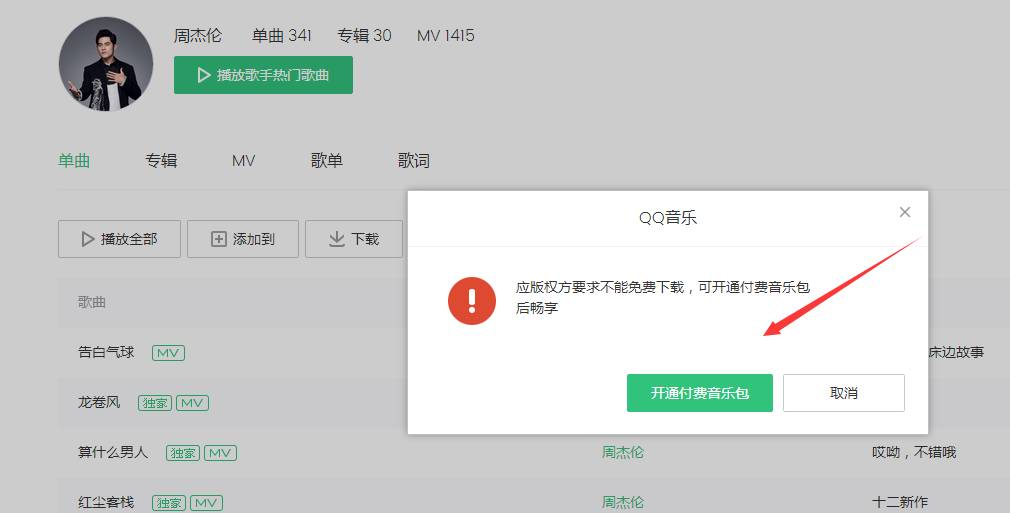Image resolution: width=1010 pixels, height=513 pixels.
Task: Click the 独家 badge beside 龙卷风
Action: (x=155, y=403)
